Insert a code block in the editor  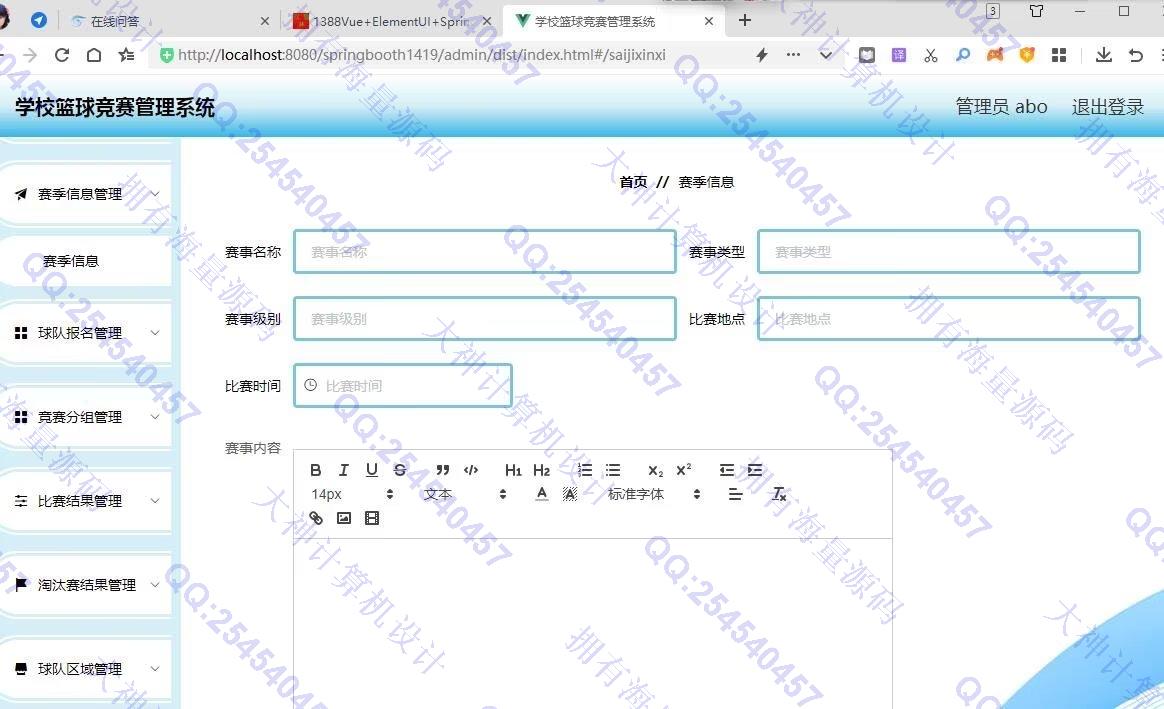click(471, 470)
